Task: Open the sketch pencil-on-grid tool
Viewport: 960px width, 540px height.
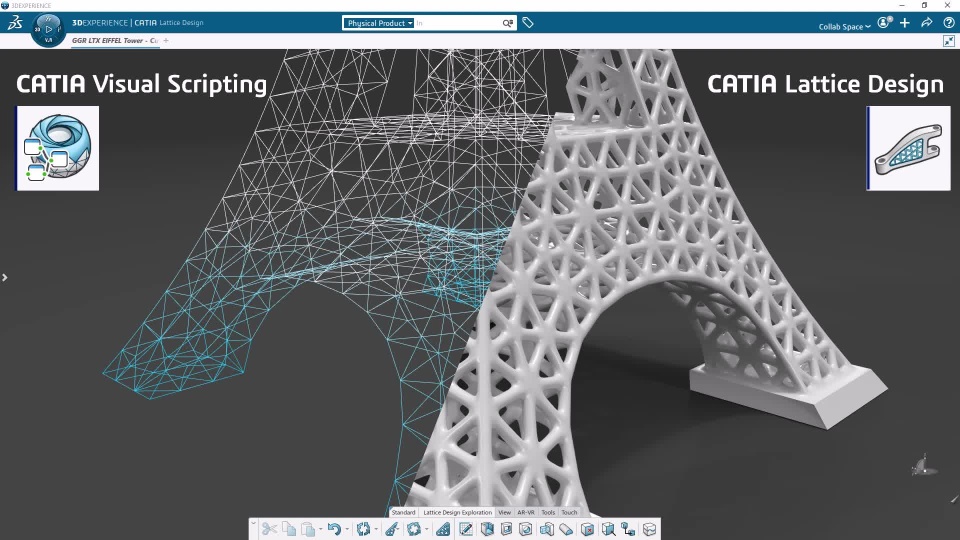Action: [x=465, y=529]
